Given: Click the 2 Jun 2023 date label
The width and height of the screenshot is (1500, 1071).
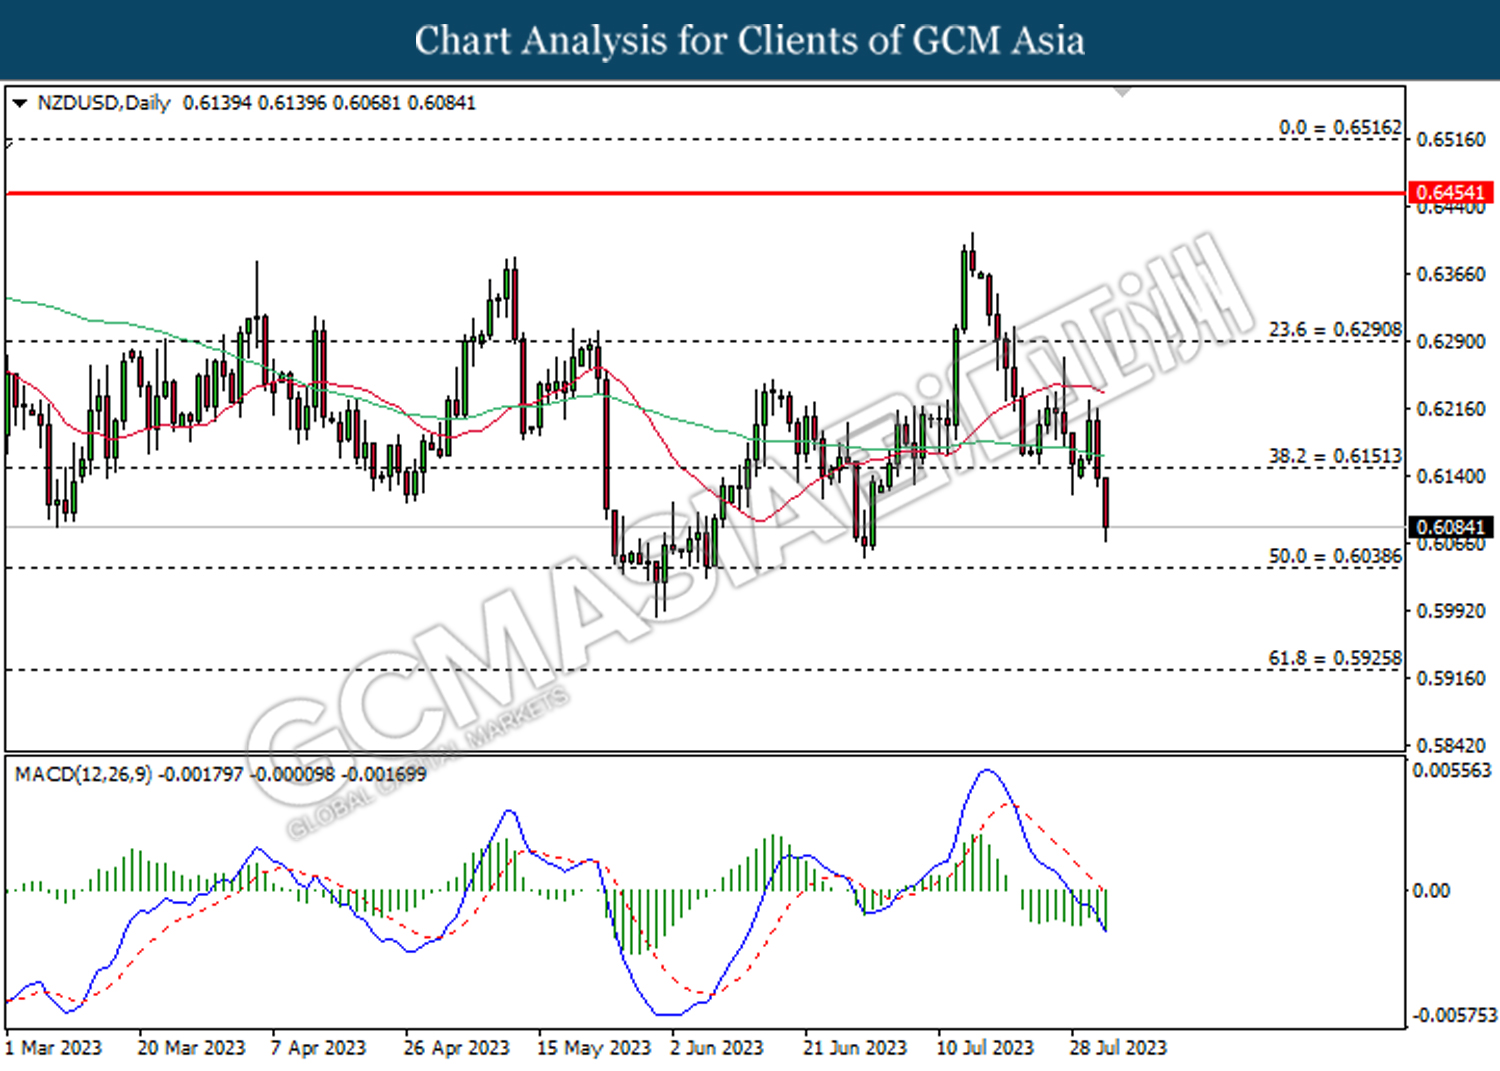Looking at the screenshot, I should pos(717,1047).
